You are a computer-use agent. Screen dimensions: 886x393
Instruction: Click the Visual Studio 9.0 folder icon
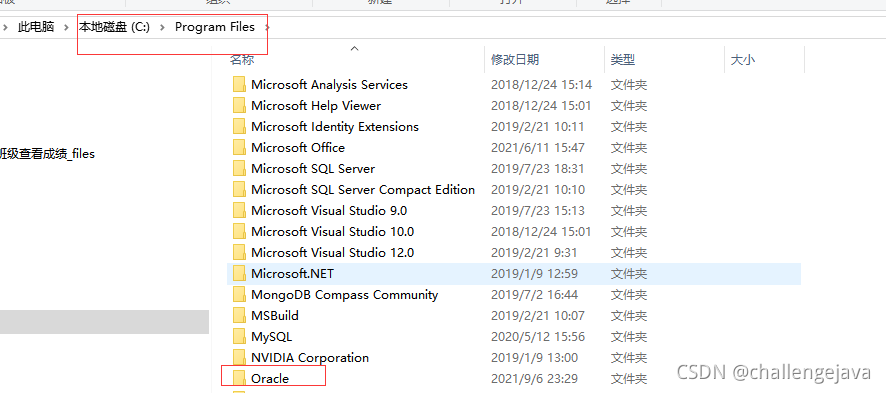pos(239,211)
